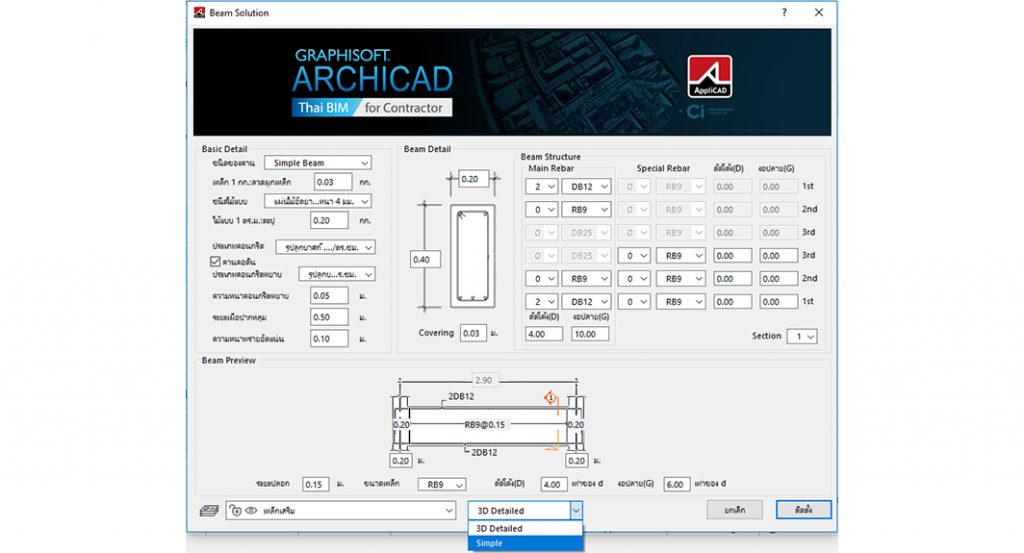The width and height of the screenshot is (1024, 553).
Task: Open Special Rebar RB9 dropdown in lower 3rd row
Action: pos(681,256)
